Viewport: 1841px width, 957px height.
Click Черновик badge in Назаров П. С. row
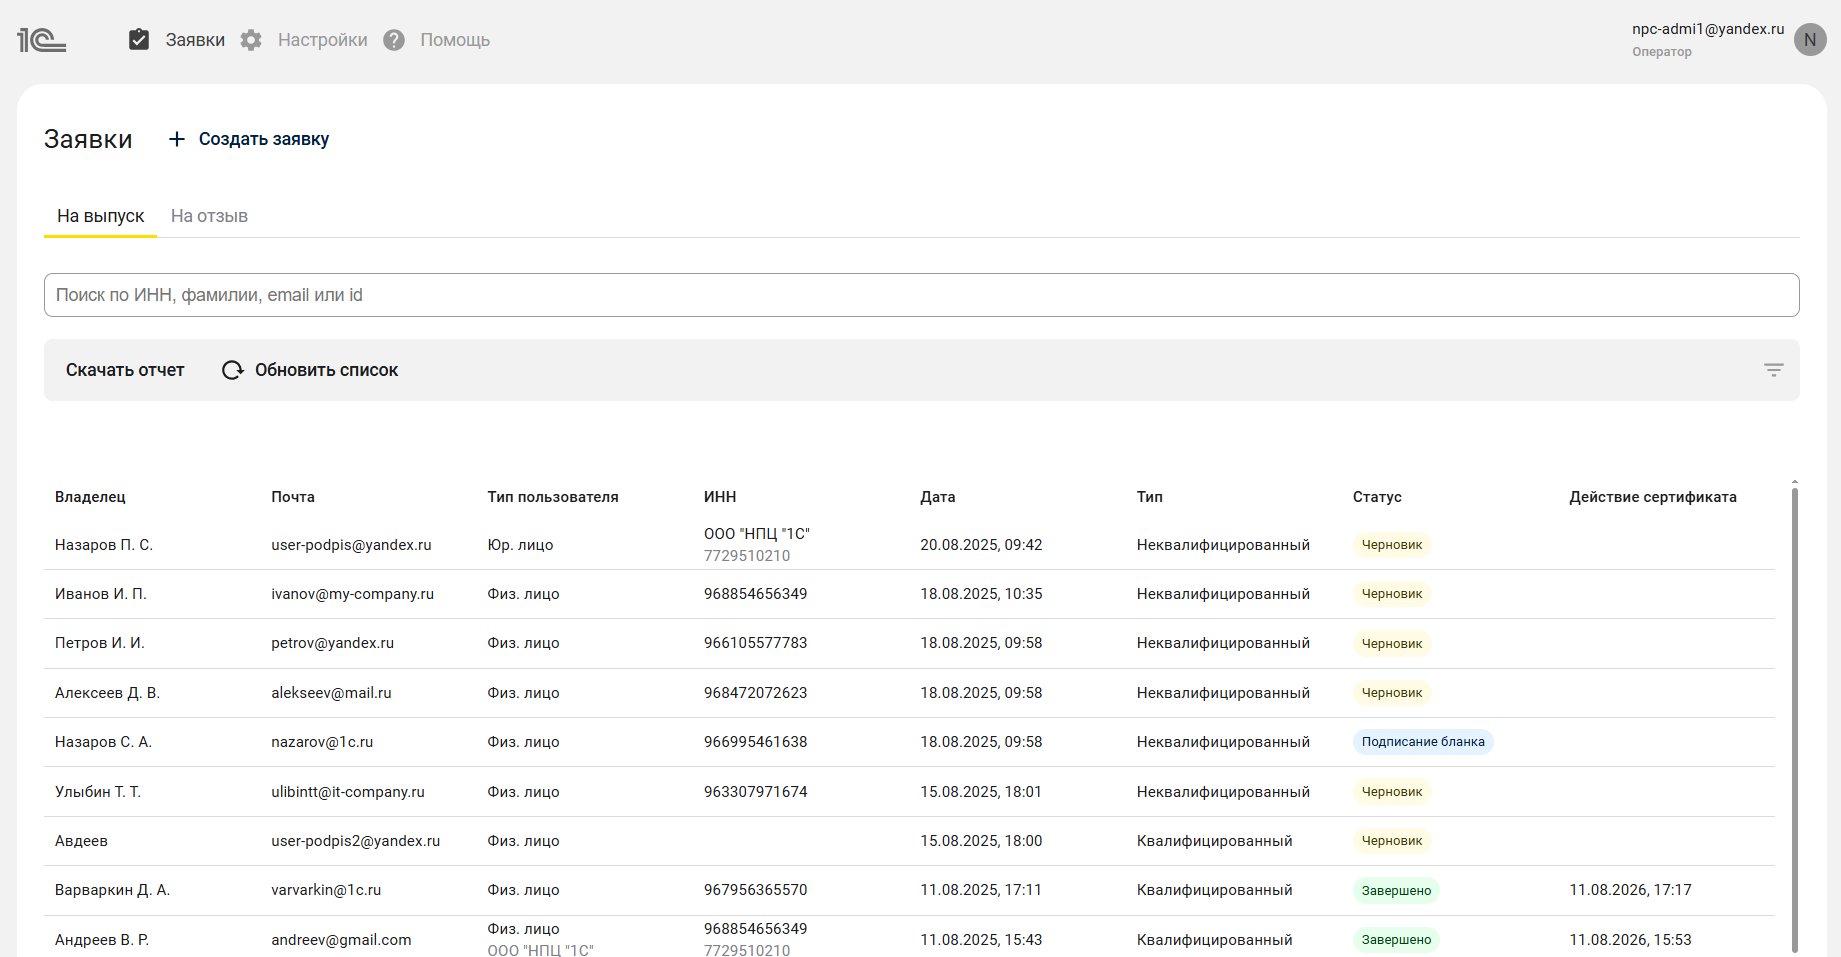tap(1392, 545)
